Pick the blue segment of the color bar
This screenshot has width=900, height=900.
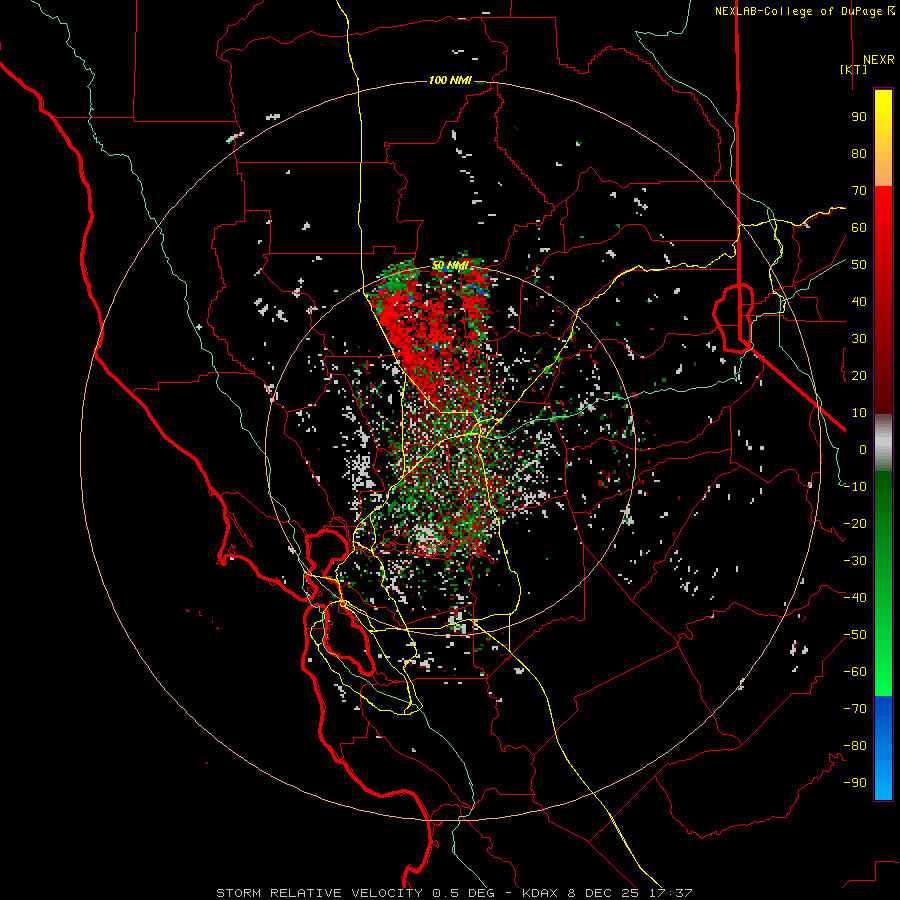[x=883, y=748]
